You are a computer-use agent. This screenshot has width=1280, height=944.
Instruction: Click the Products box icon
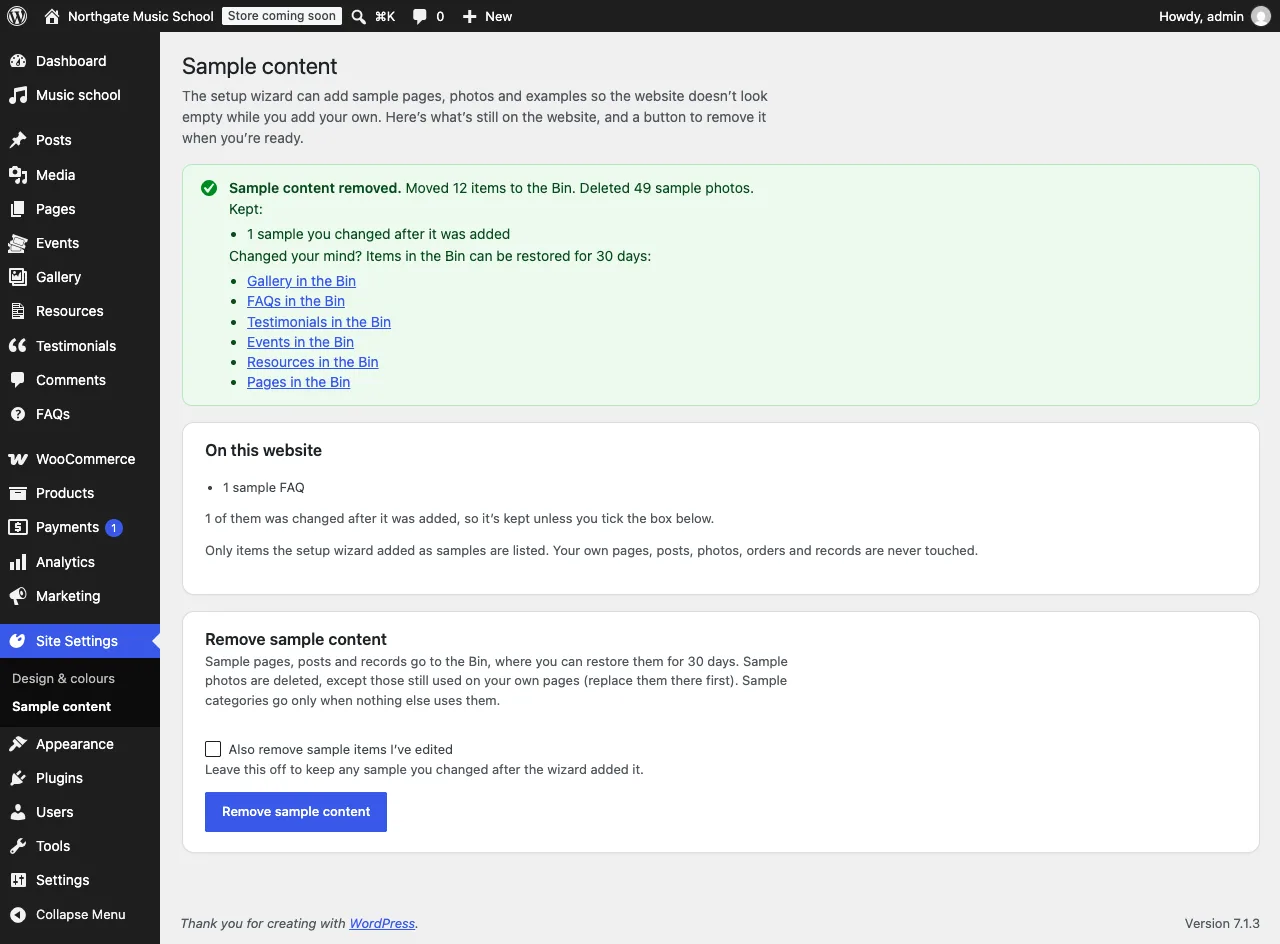coord(18,493)
